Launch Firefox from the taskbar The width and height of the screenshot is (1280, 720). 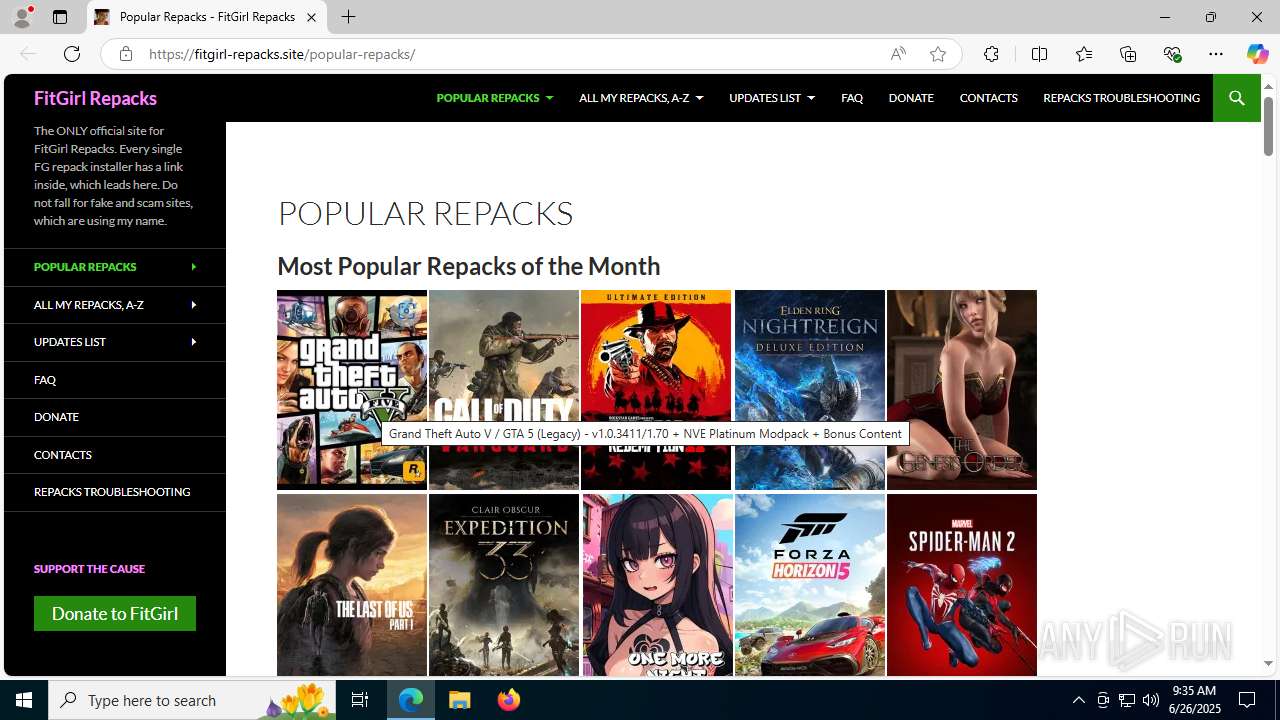[508, 700]
